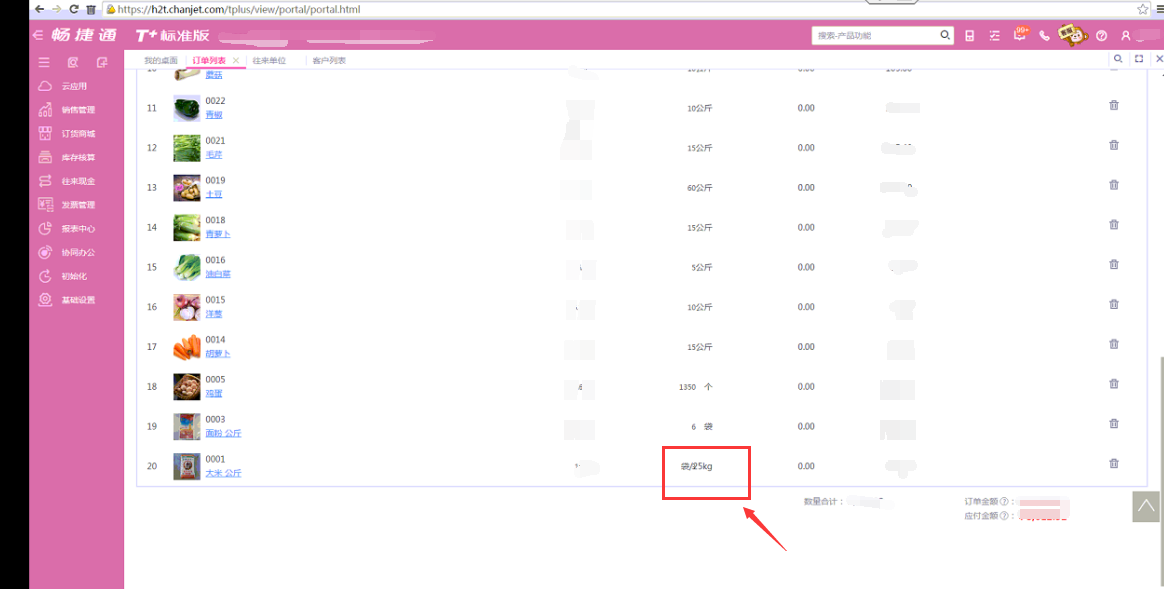
Task: Open the 青萝卜 product link
Action: [218, 234]
